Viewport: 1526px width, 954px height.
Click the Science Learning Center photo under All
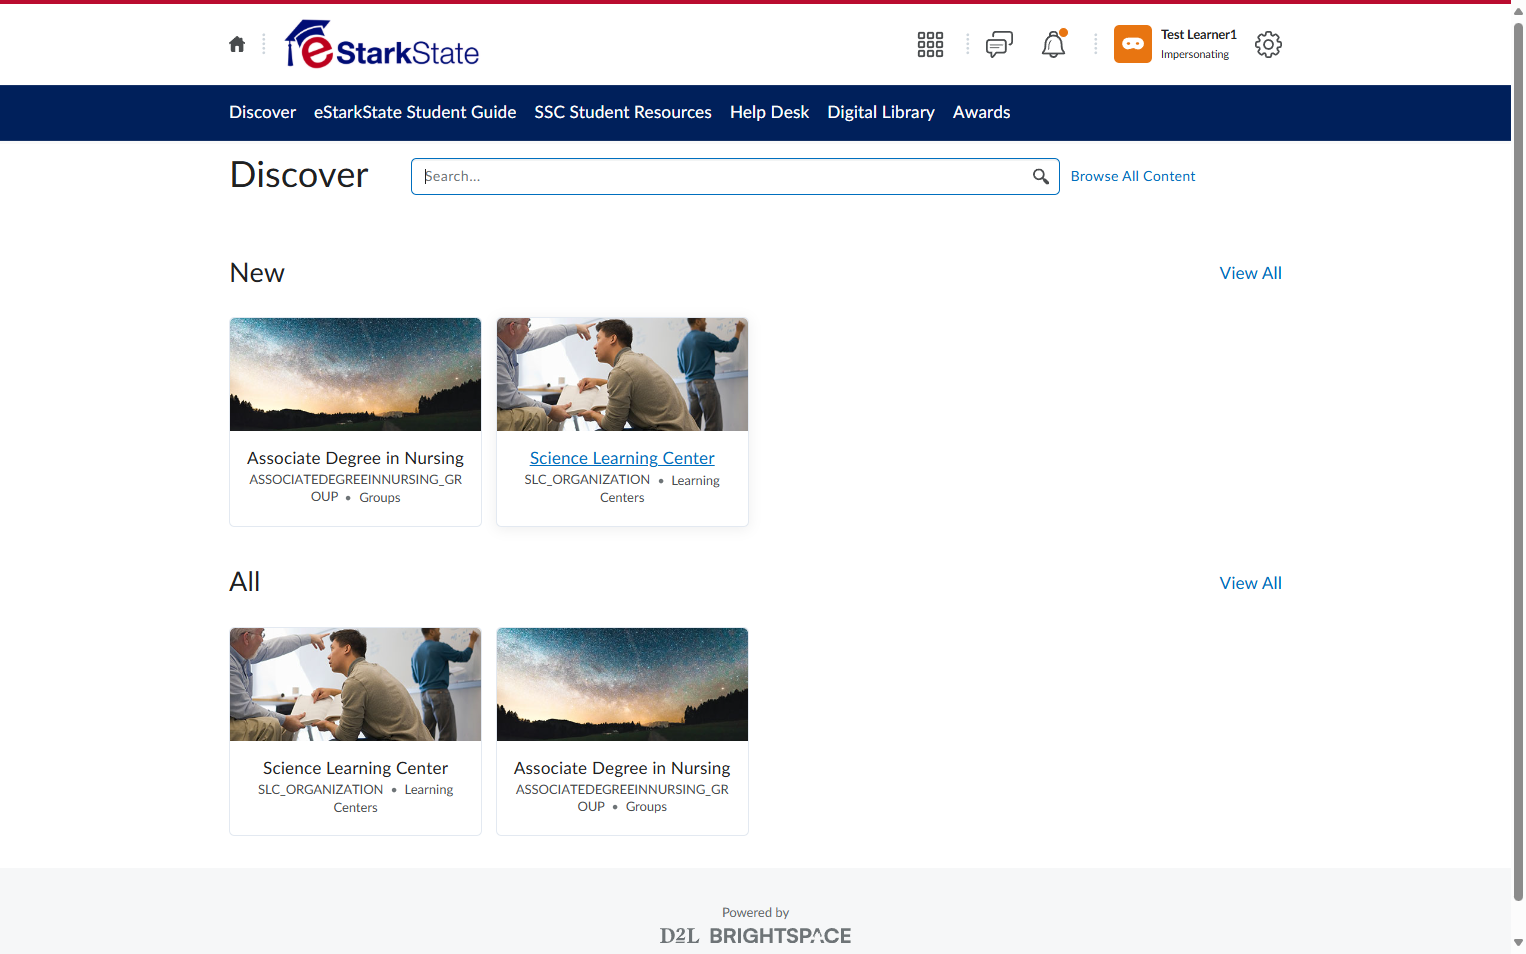[355, 684]
